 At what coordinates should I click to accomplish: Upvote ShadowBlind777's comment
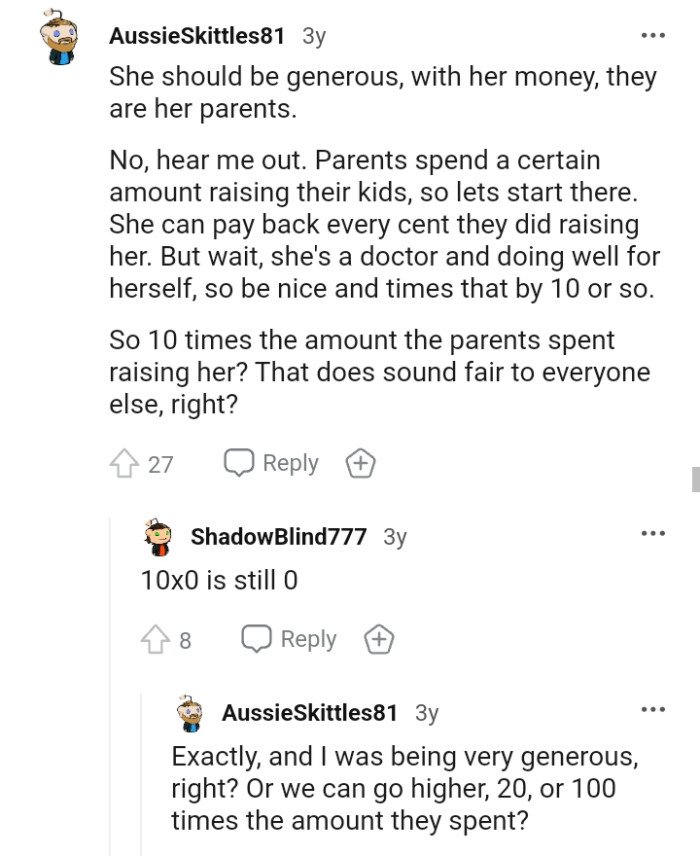tap(157, 640)
